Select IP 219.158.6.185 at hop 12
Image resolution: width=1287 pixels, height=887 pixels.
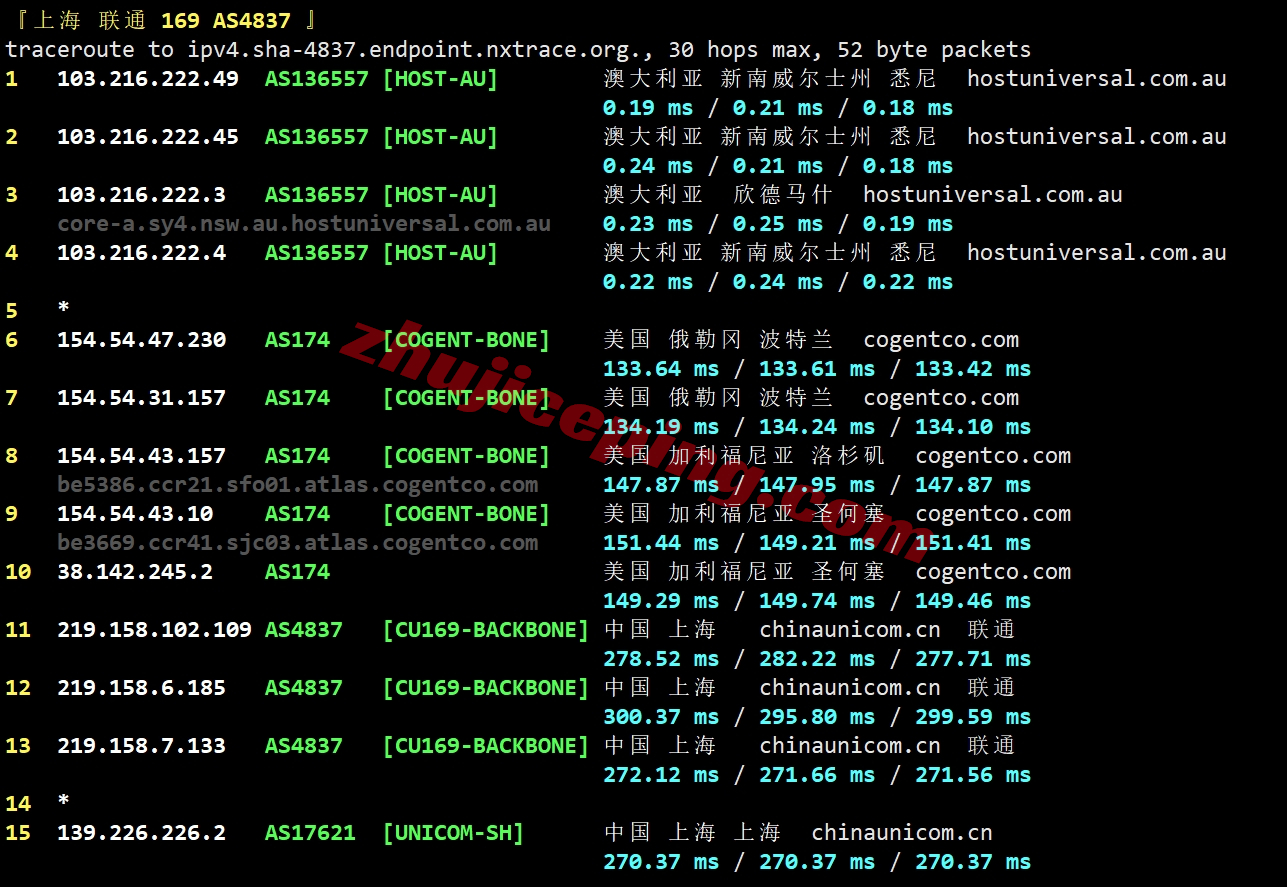coord(141,688)
